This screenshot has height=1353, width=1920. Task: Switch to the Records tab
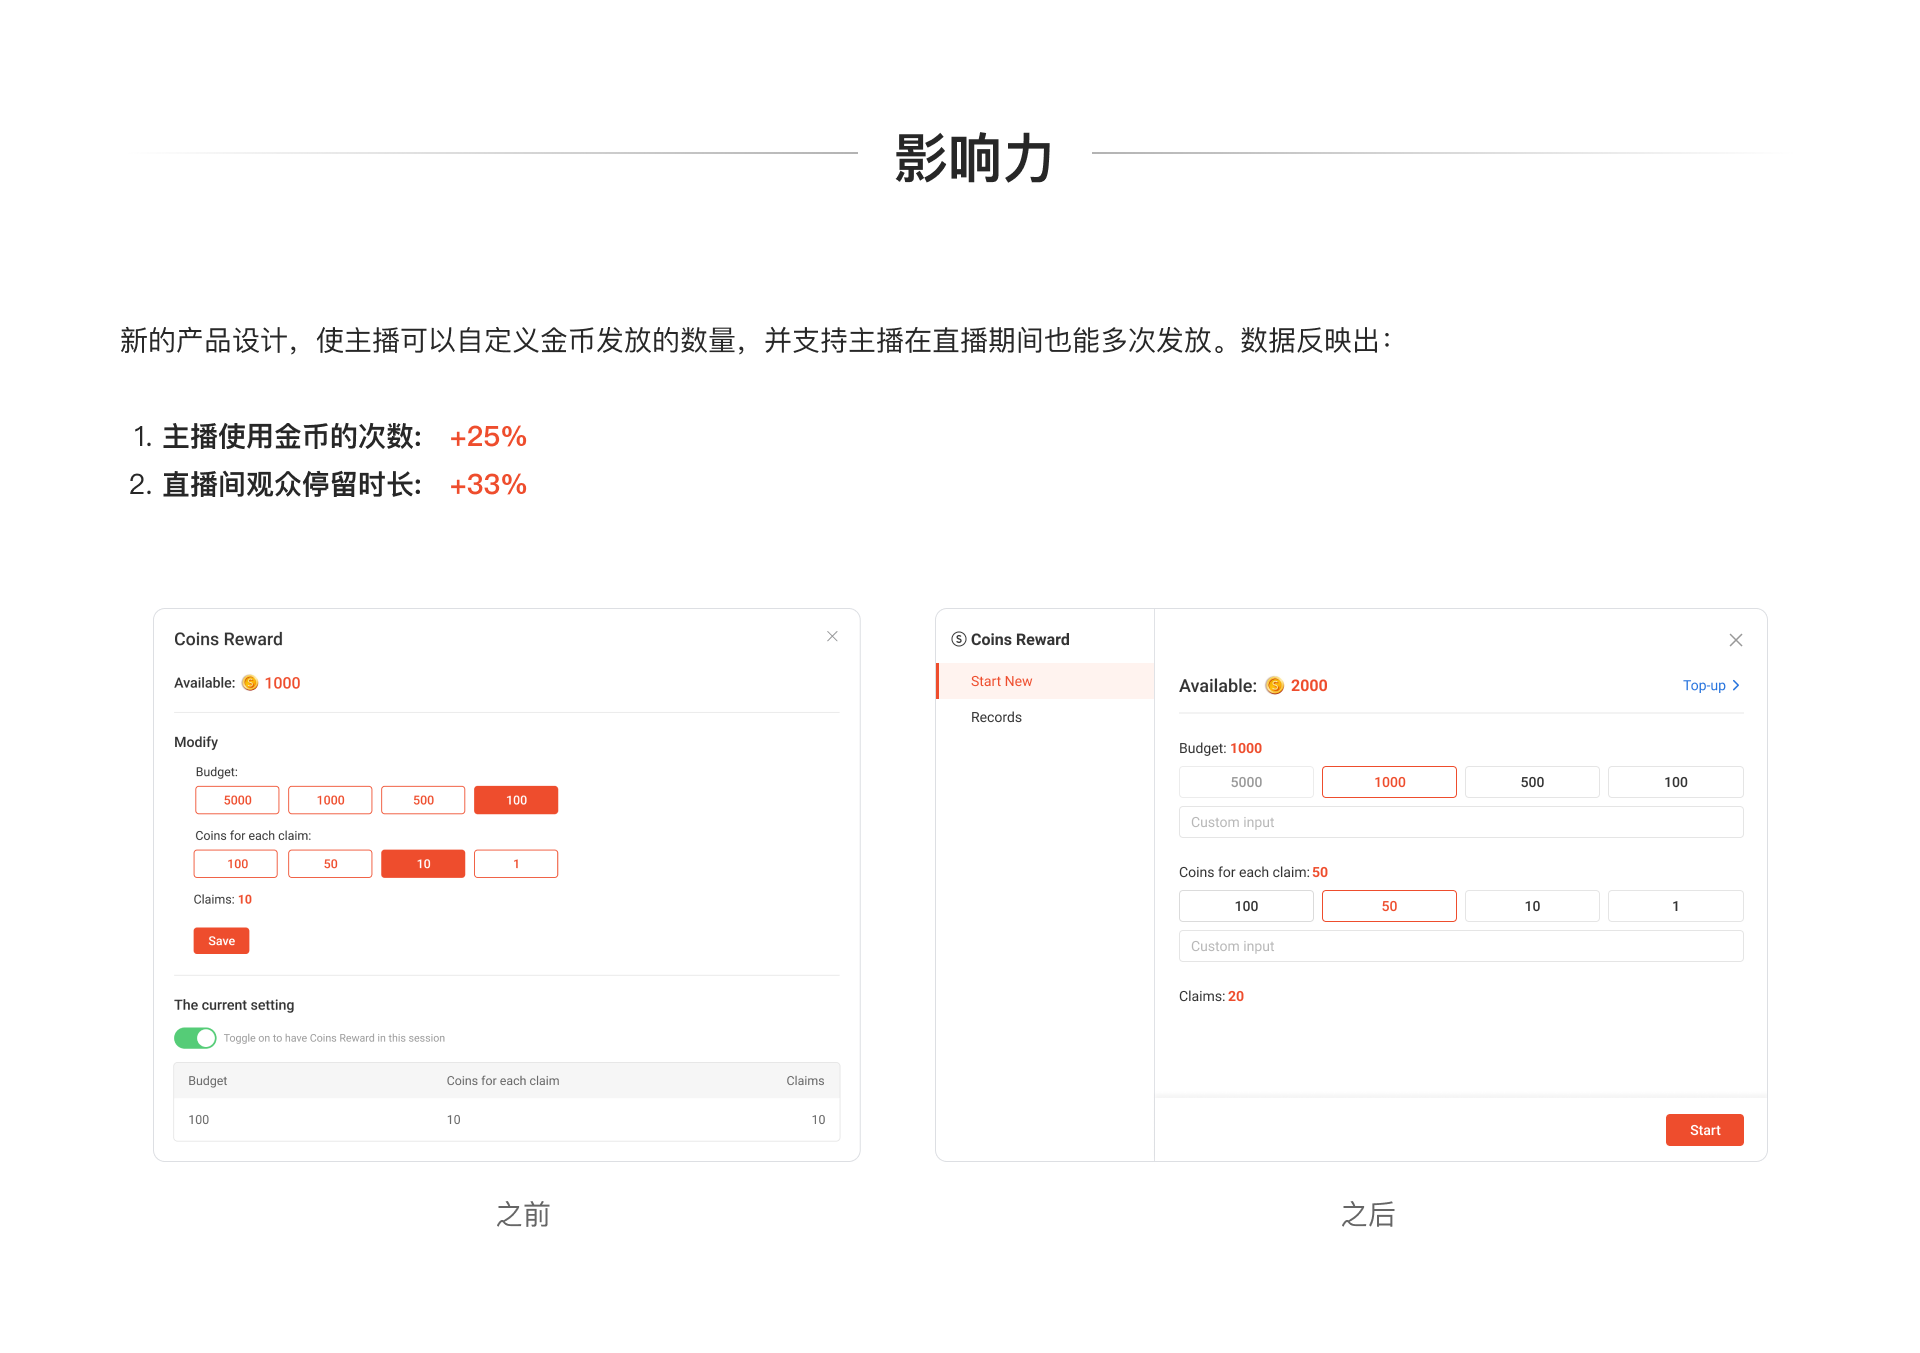pyautogui.click(x=996, y=717)
